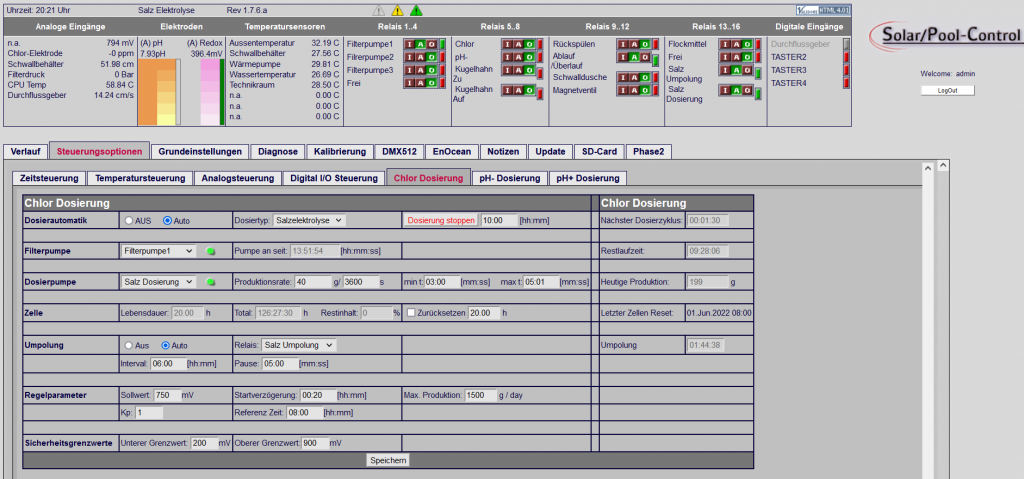Set Filterpumpe1 relay to I

coord(409,44)
